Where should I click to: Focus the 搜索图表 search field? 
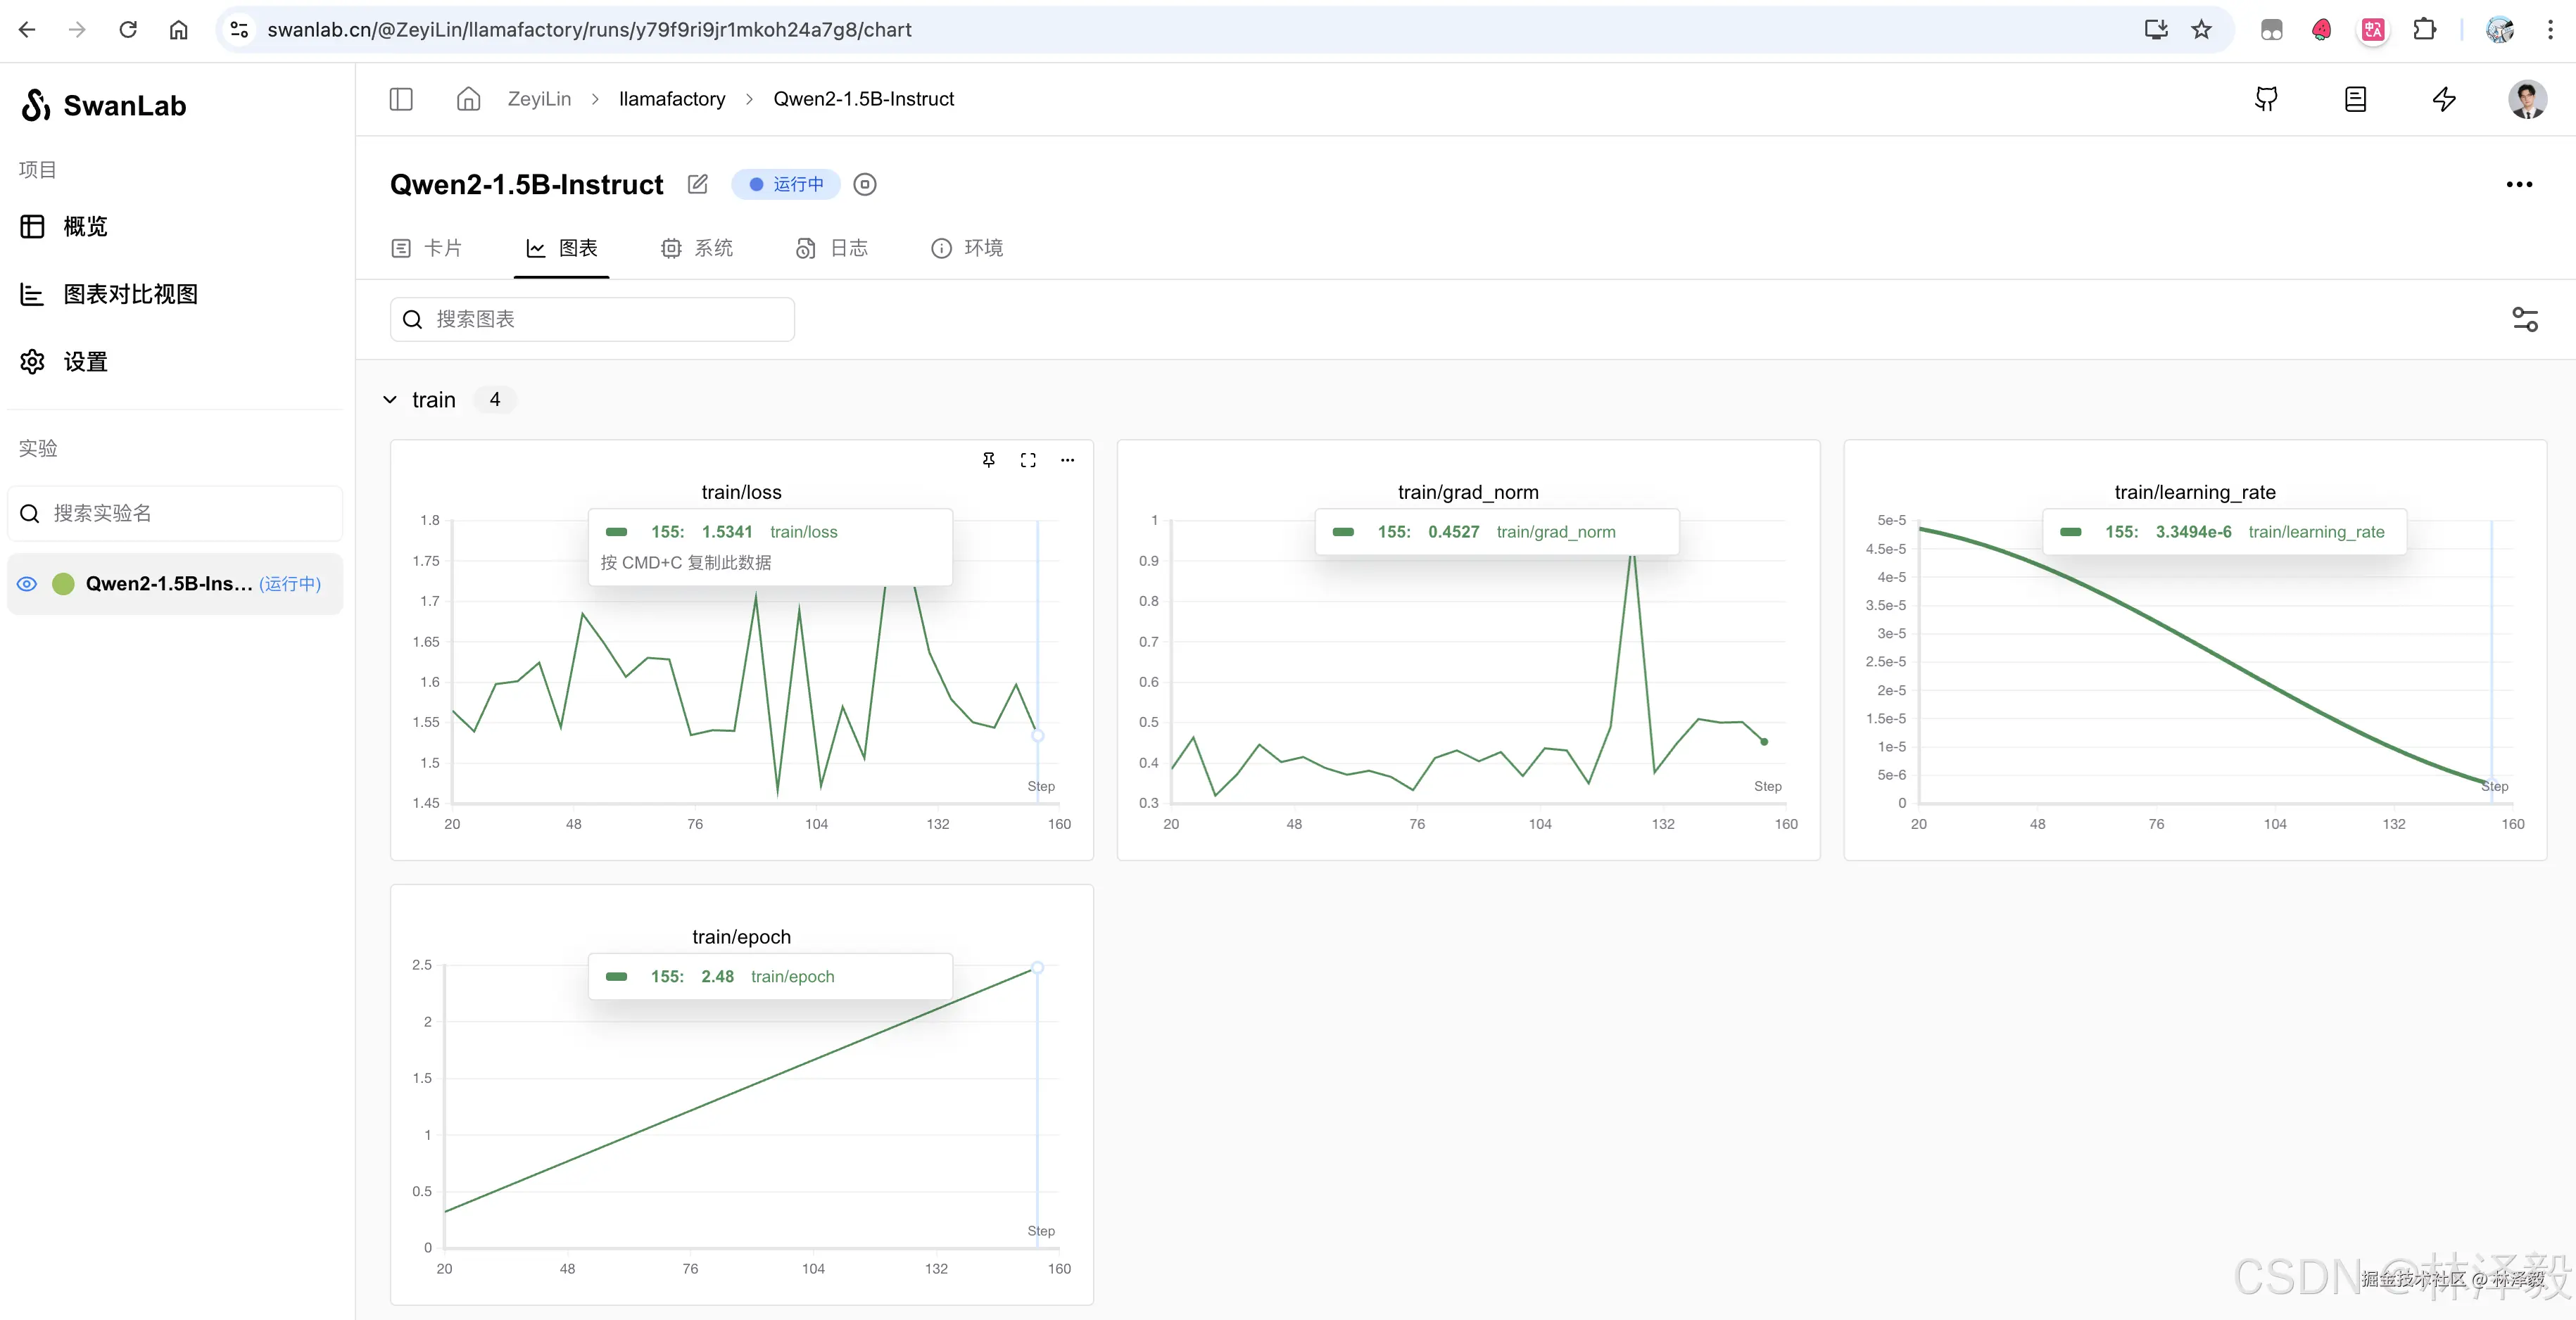pos(592,319)
